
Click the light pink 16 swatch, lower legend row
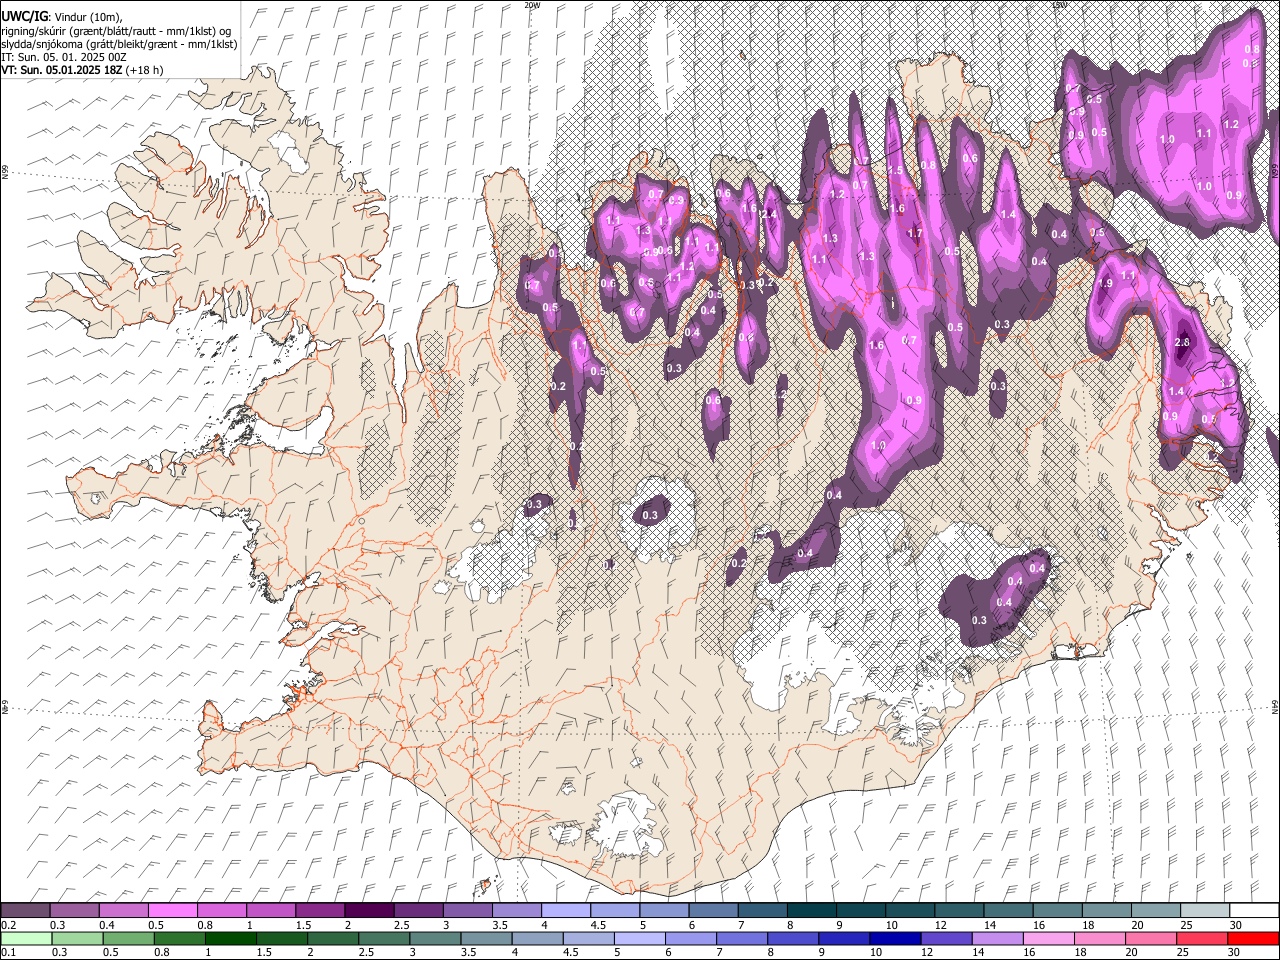(1050, 938)
